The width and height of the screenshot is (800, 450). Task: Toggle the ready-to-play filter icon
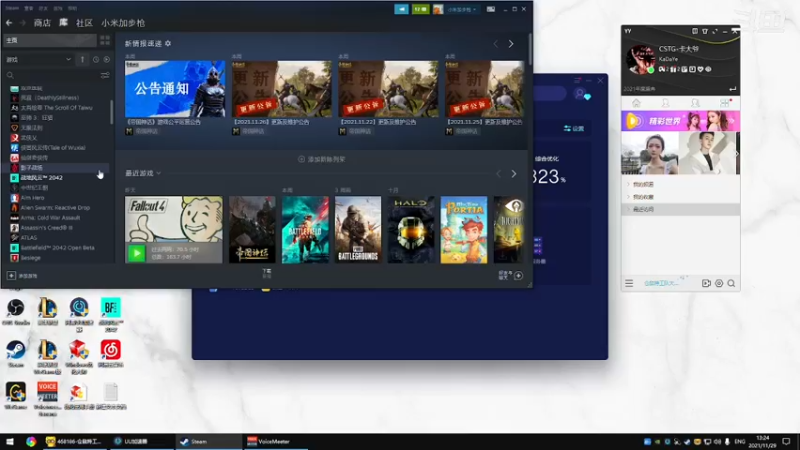click(107, 60)
